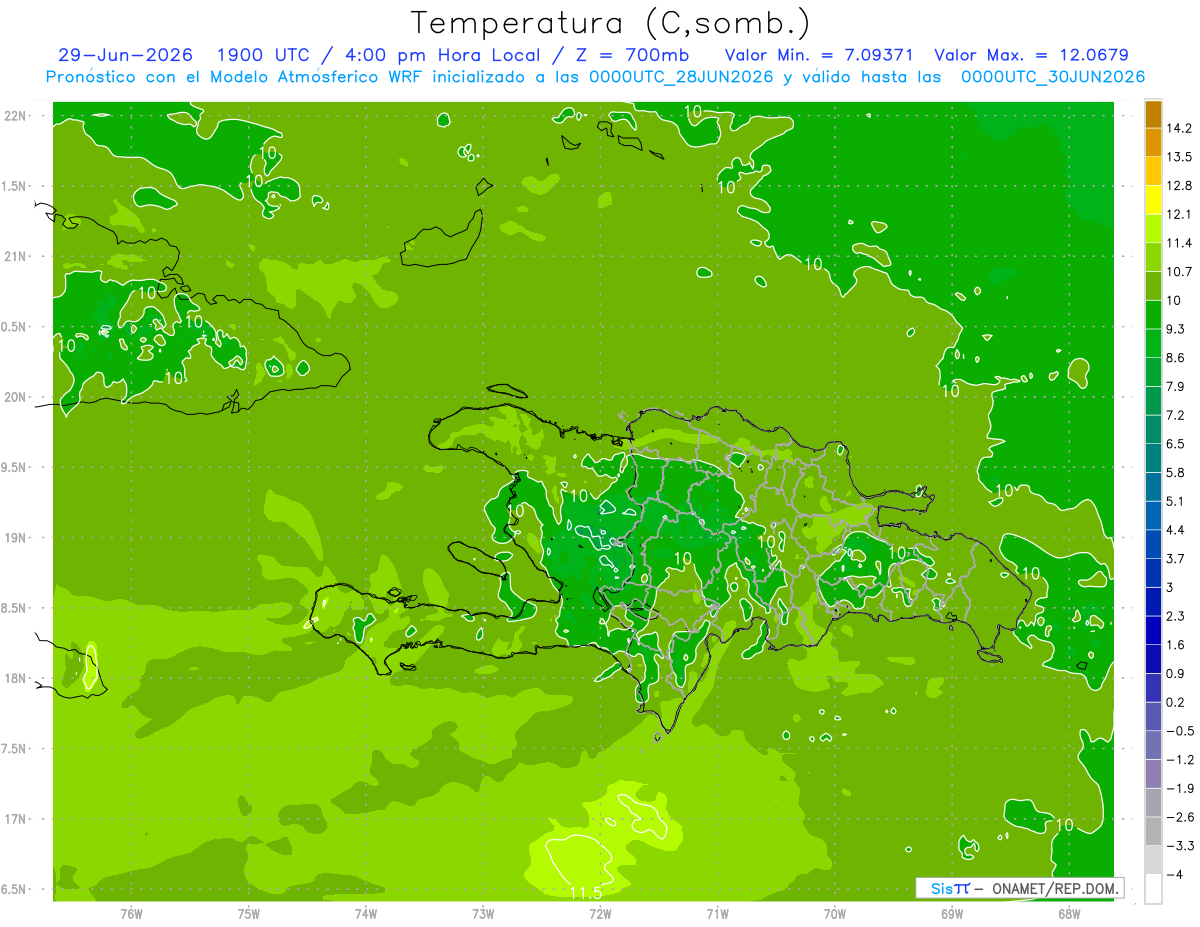
Task: Click the '71W' longitude axis label
Action: pos(717,914)
